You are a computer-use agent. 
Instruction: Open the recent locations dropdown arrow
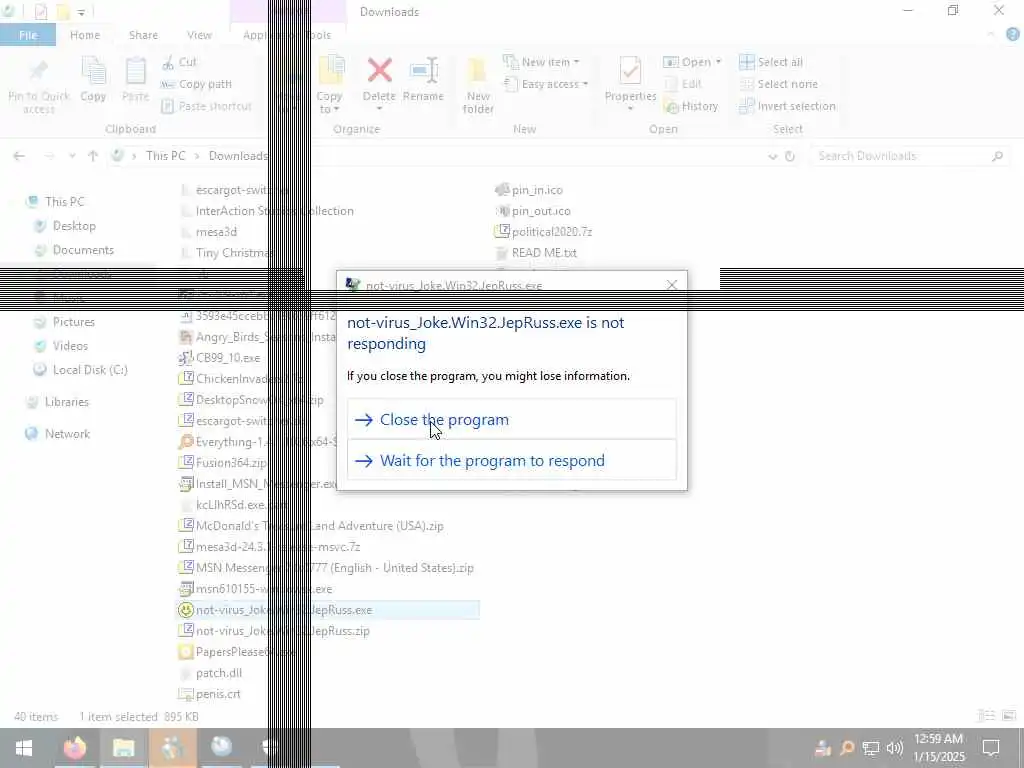coord(72,156)
